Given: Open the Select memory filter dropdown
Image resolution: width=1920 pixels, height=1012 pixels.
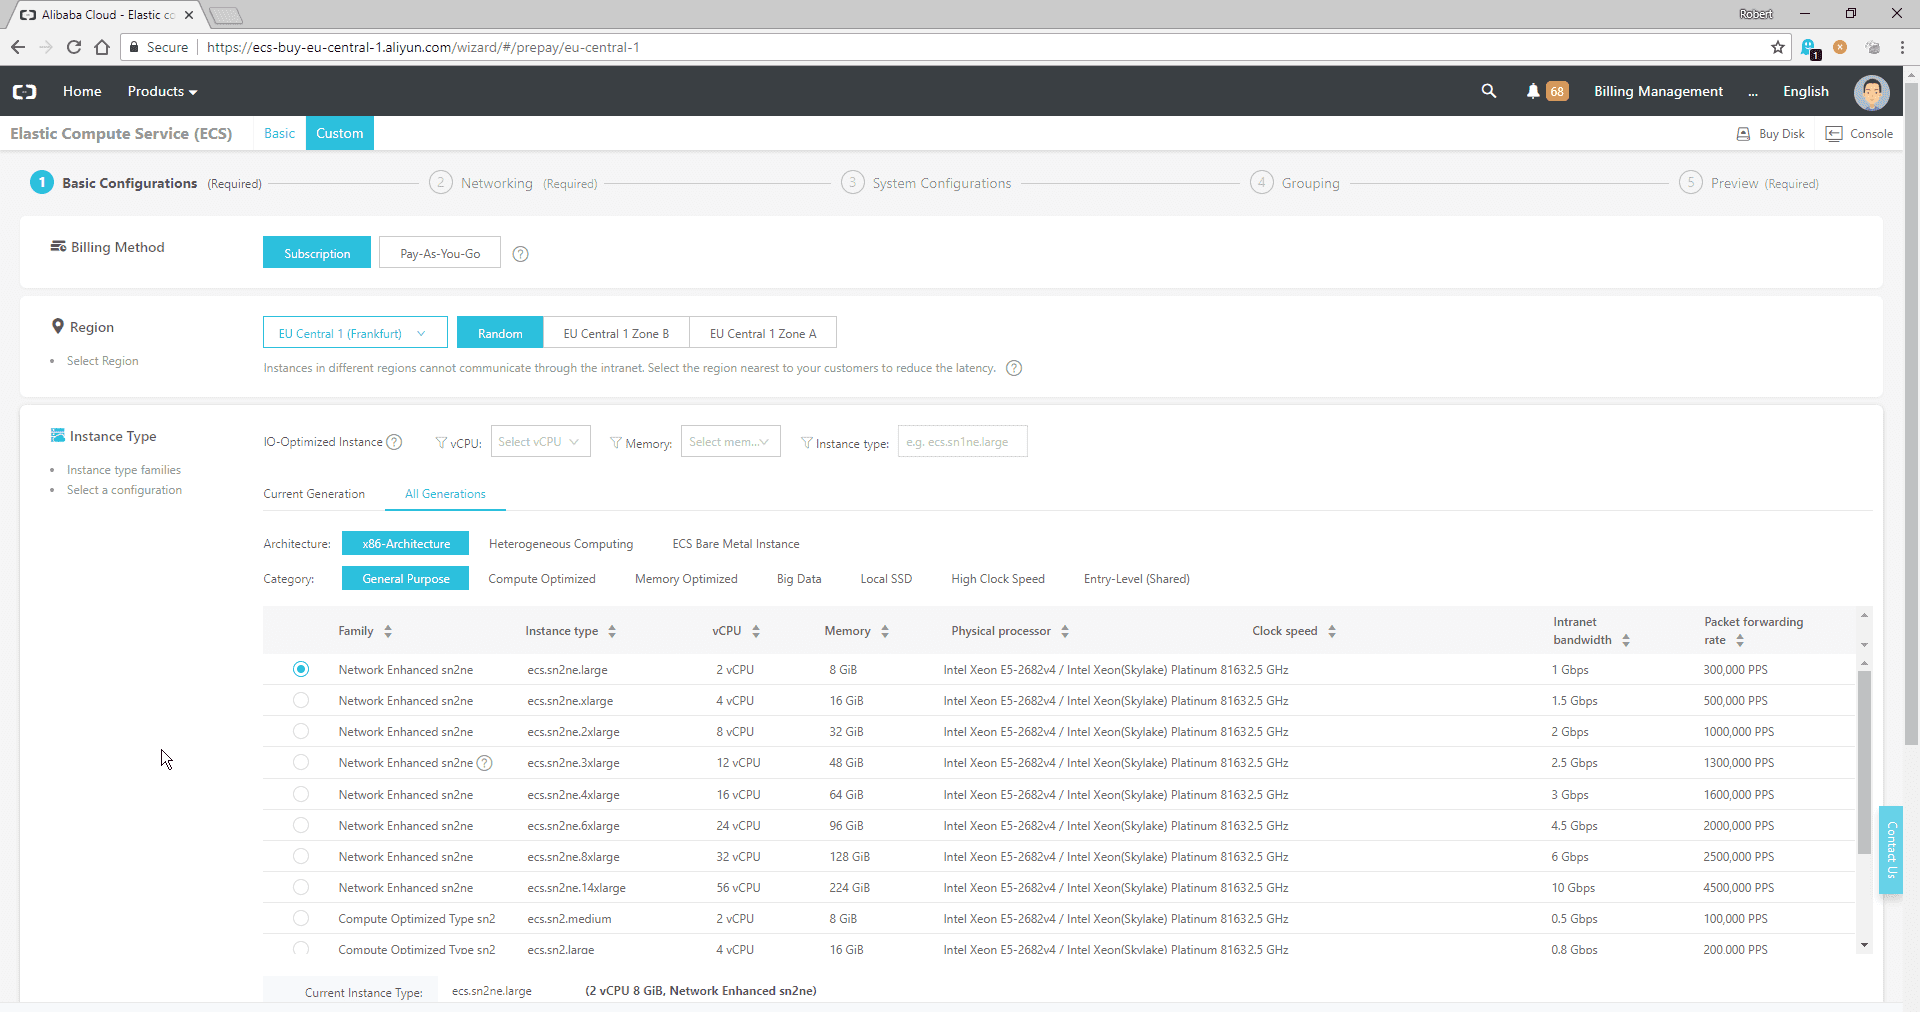Looking at the screenshot, I should click(730, 442).
